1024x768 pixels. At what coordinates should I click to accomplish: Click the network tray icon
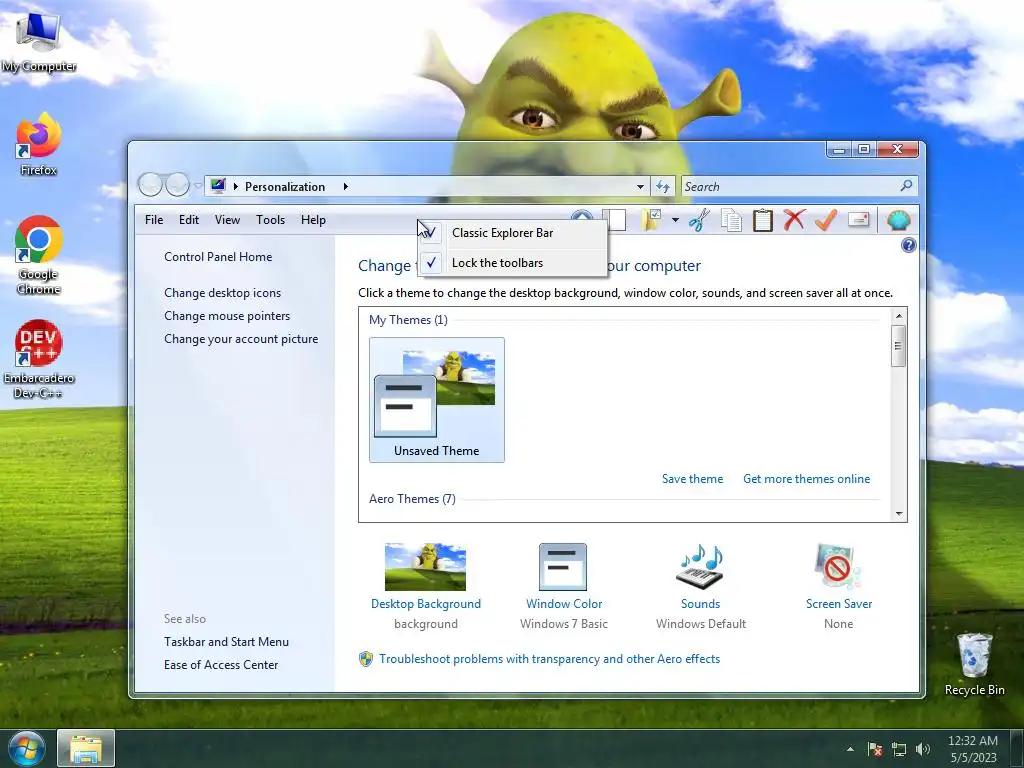click(x=899, y=749)
